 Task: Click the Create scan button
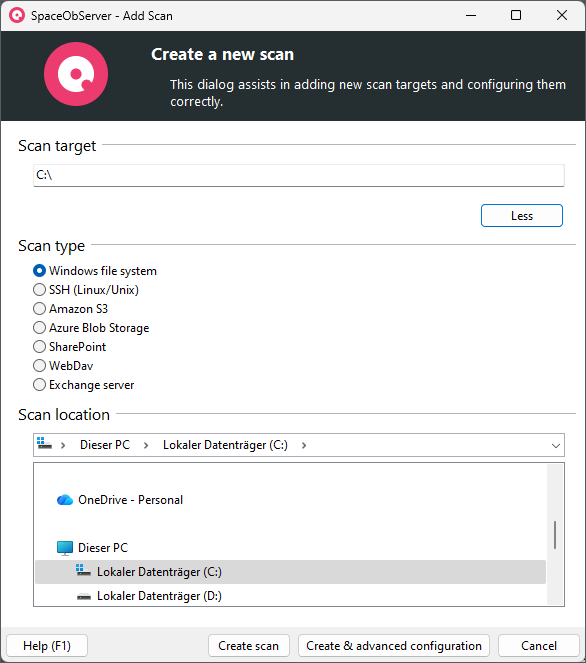pyautogui.click(x=249, y=646)
